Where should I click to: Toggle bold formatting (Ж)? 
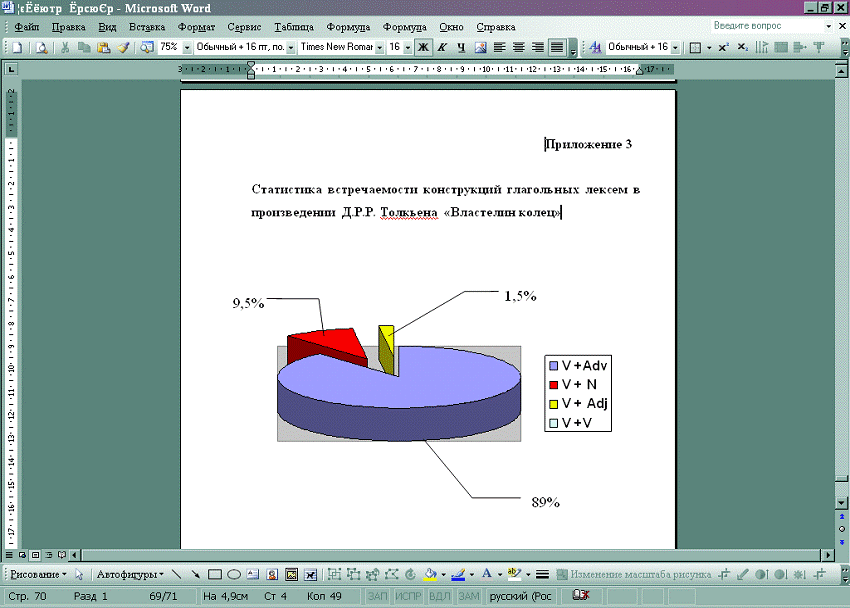(423, 47)
